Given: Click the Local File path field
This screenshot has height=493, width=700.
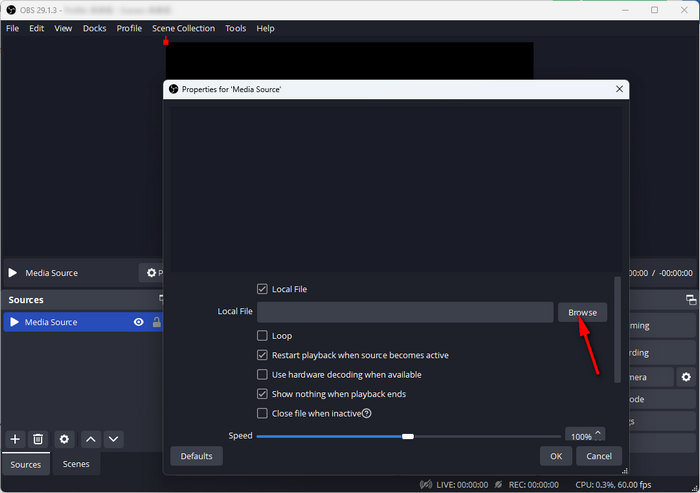Looking at the screenshot, I should pos(404,312).
